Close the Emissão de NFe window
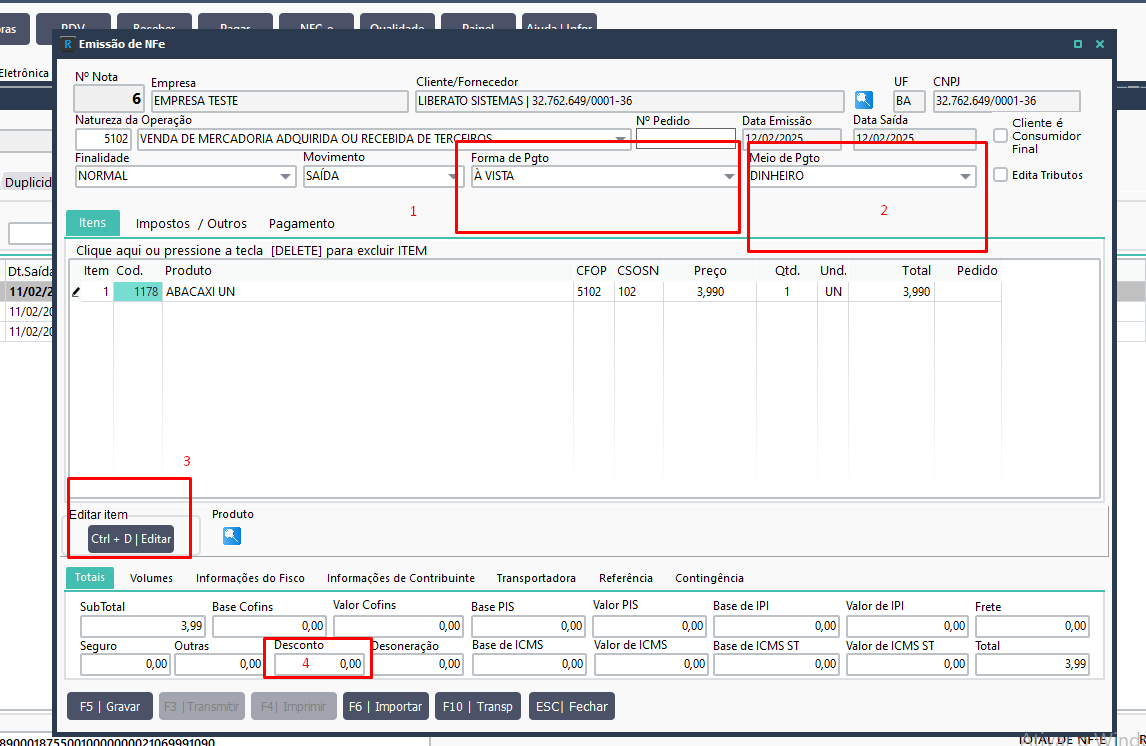The width and height of the screenshot is (1146, 746). pos(1099,44)
